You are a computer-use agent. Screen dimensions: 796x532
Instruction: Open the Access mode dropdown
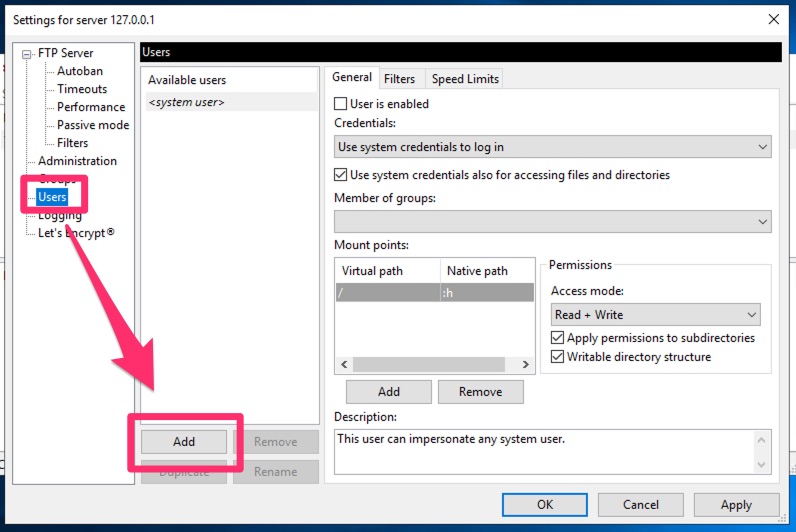click(655, 314)
